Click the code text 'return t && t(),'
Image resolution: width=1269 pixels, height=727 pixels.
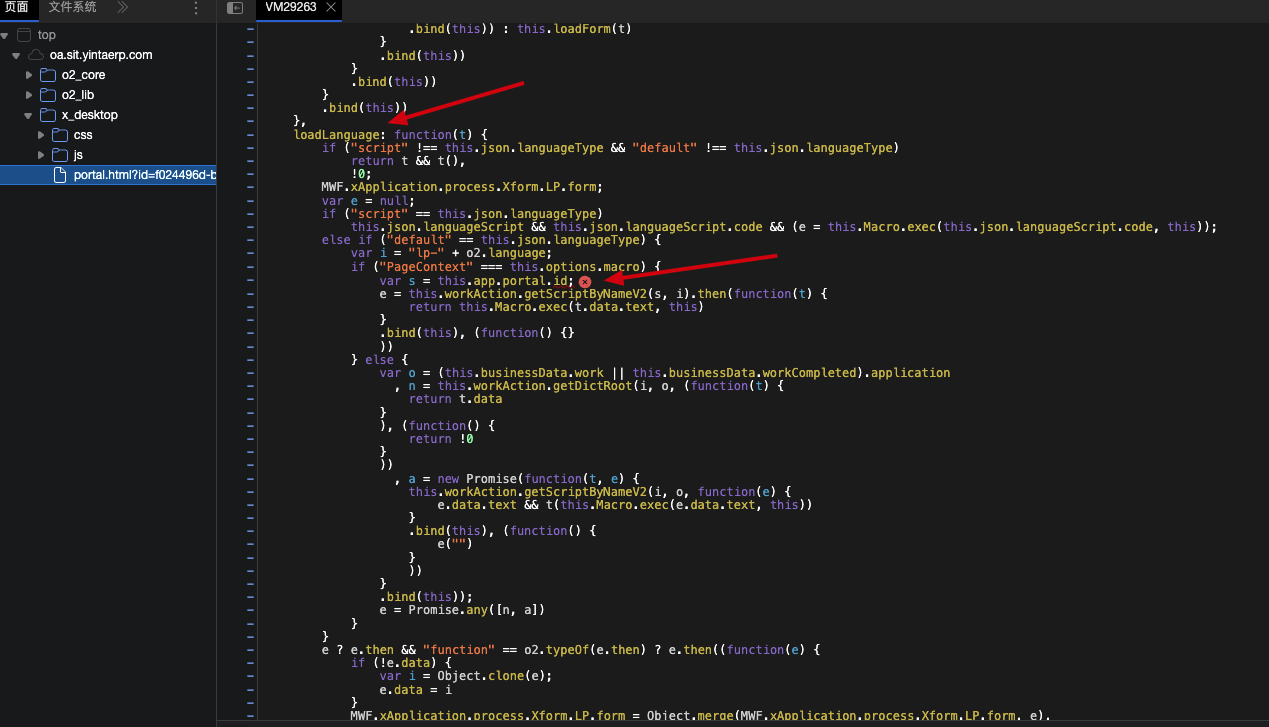click(408, 161)
